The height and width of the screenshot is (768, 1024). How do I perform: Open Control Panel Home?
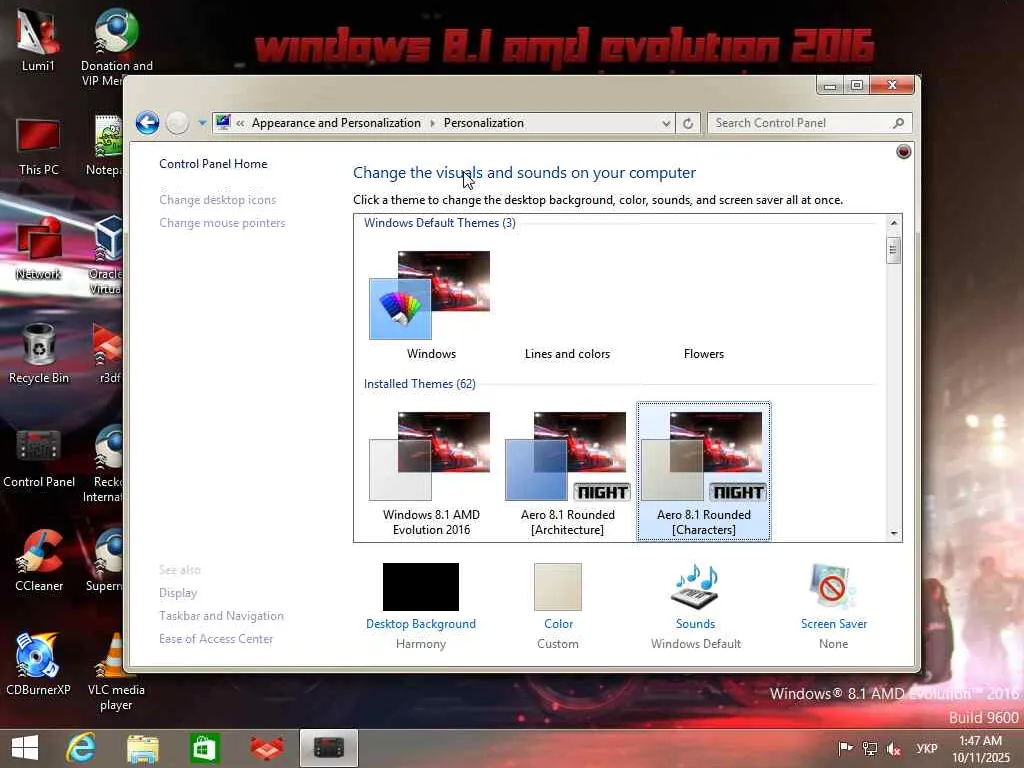213,164
